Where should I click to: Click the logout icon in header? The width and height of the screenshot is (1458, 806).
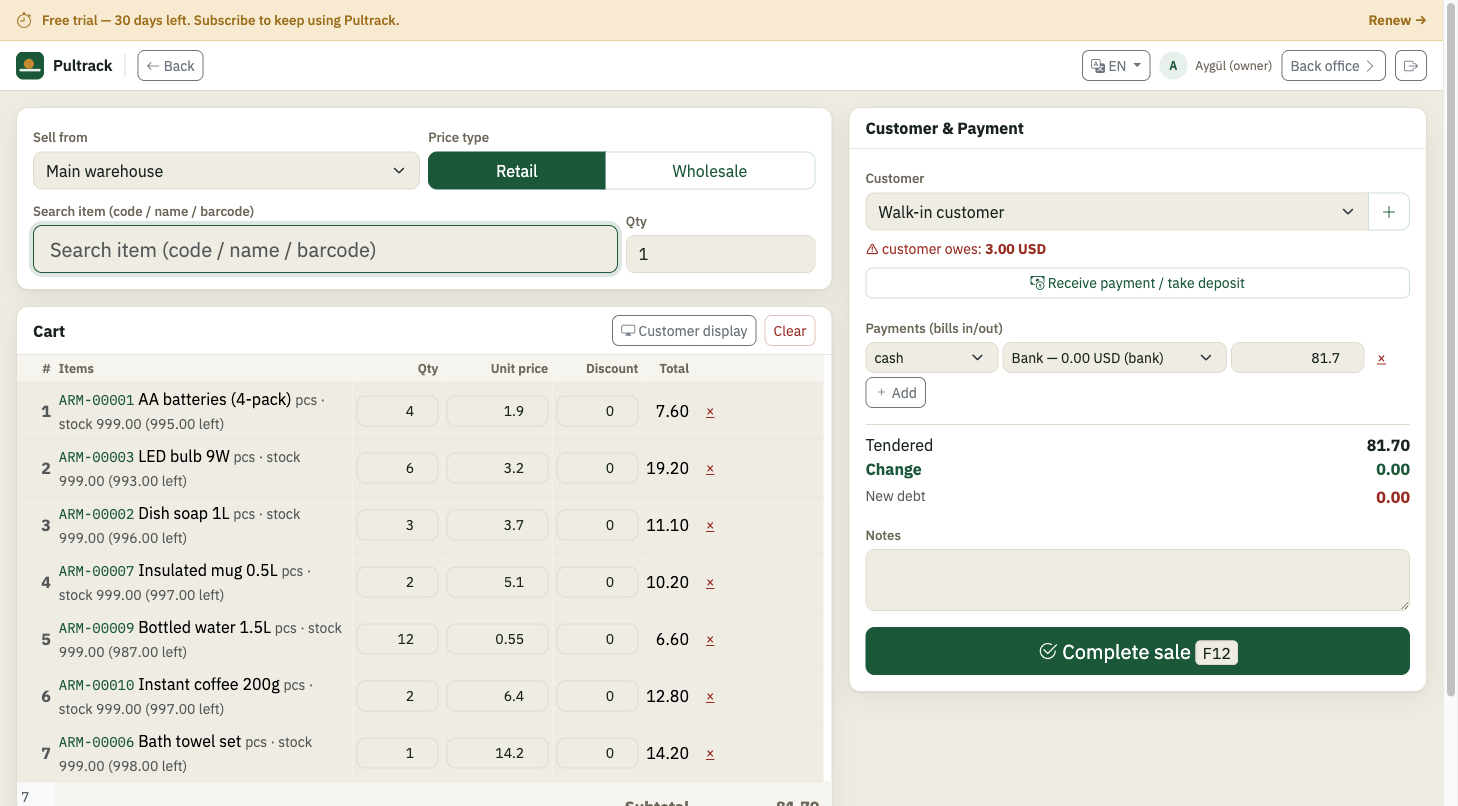[x=1411, y=66]
